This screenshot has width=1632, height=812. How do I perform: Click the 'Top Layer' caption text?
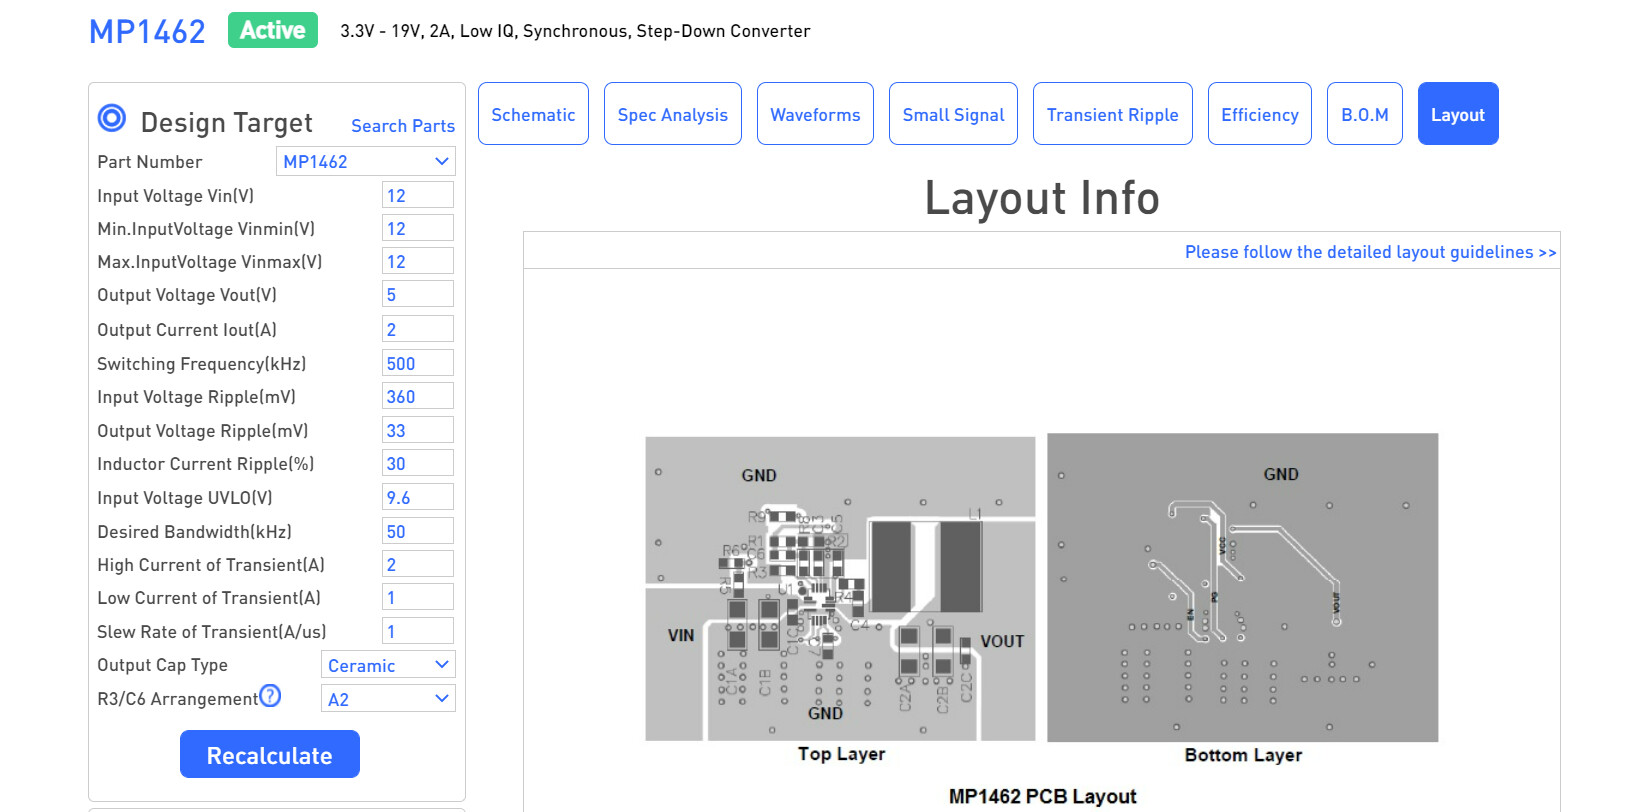841,754
